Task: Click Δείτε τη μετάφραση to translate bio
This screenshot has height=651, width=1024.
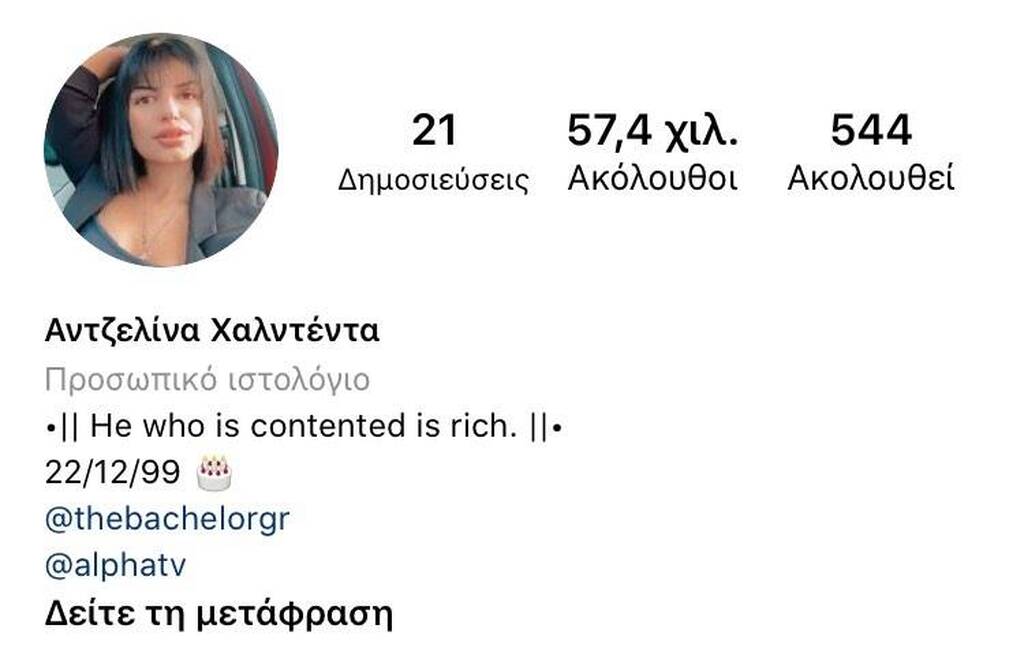Action: [219, 614]
